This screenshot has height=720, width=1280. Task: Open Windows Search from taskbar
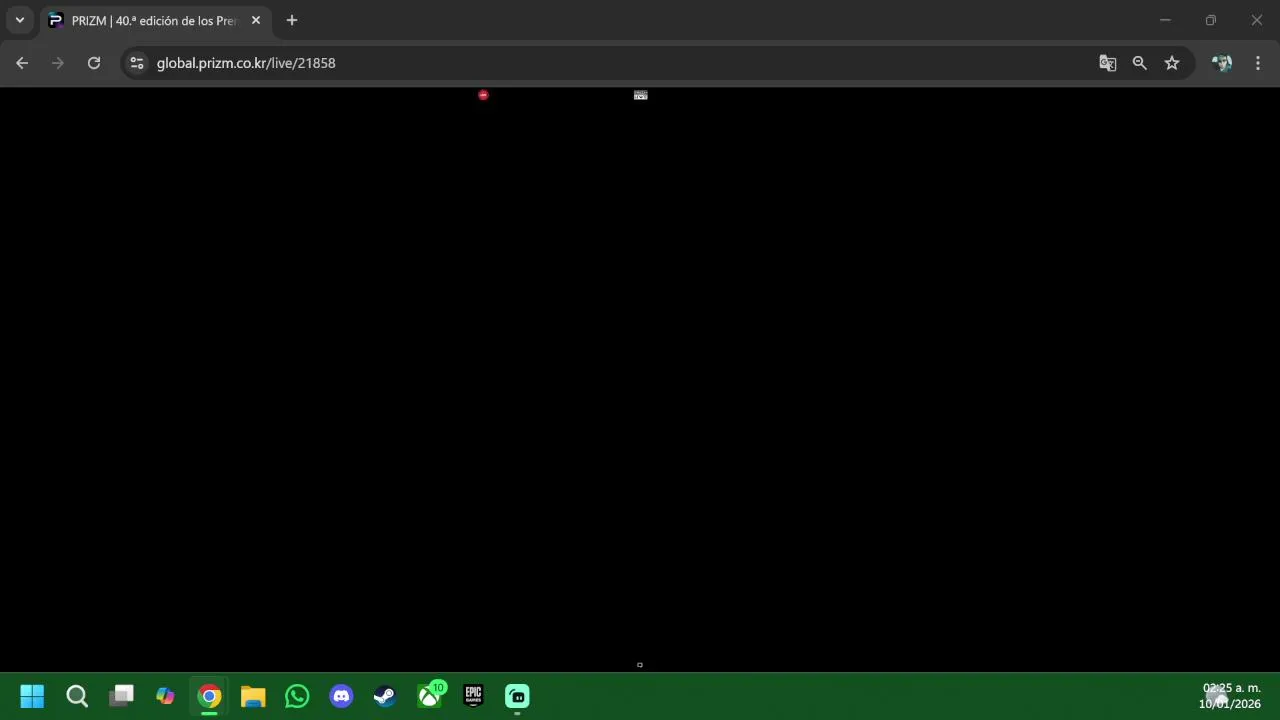(x=77, y=696)
